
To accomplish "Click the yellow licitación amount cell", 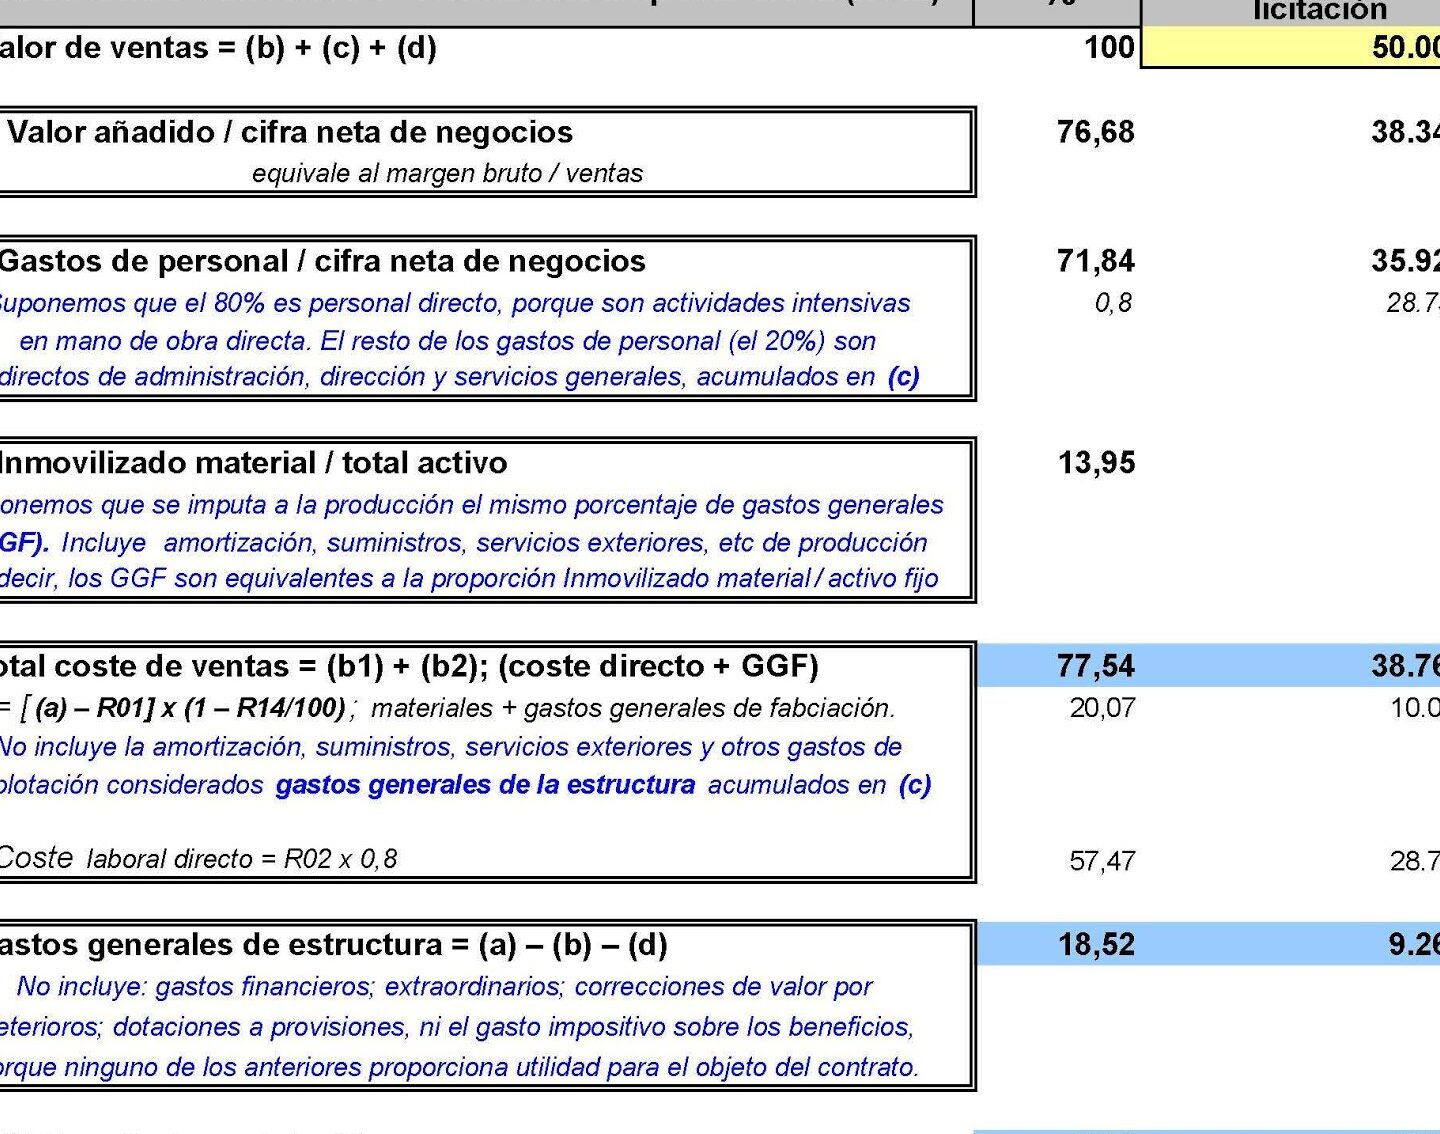I will click(1300, 48).
